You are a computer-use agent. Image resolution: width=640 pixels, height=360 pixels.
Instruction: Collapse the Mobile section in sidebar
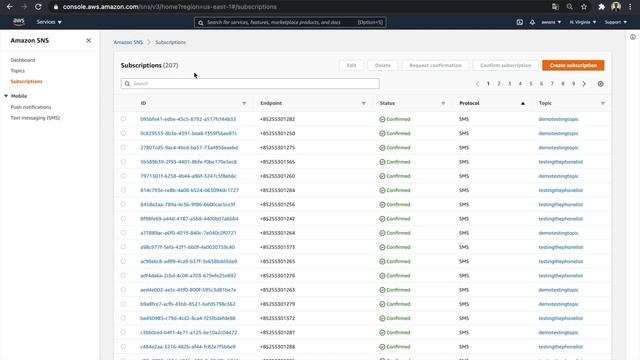(x=6, y=96)
